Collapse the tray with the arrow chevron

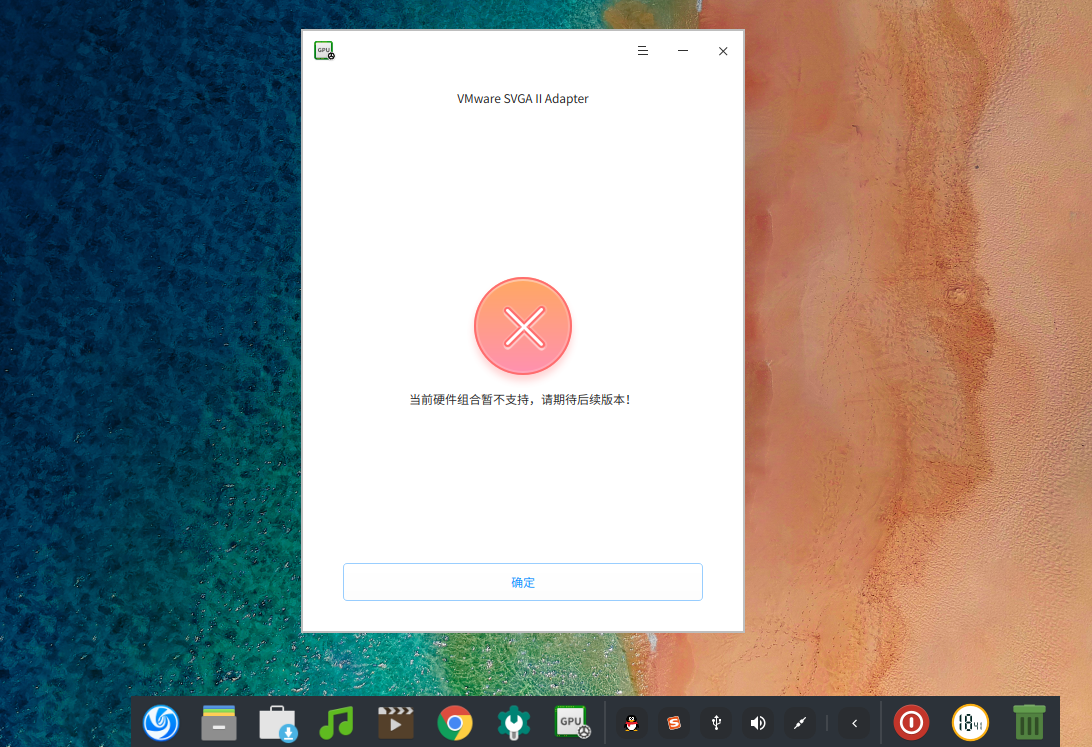pos(855,723)
